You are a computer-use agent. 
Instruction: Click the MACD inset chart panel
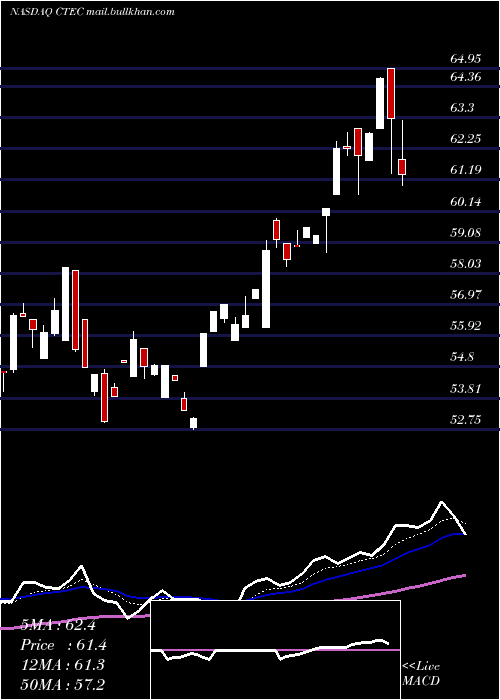(x=275, y=650)
